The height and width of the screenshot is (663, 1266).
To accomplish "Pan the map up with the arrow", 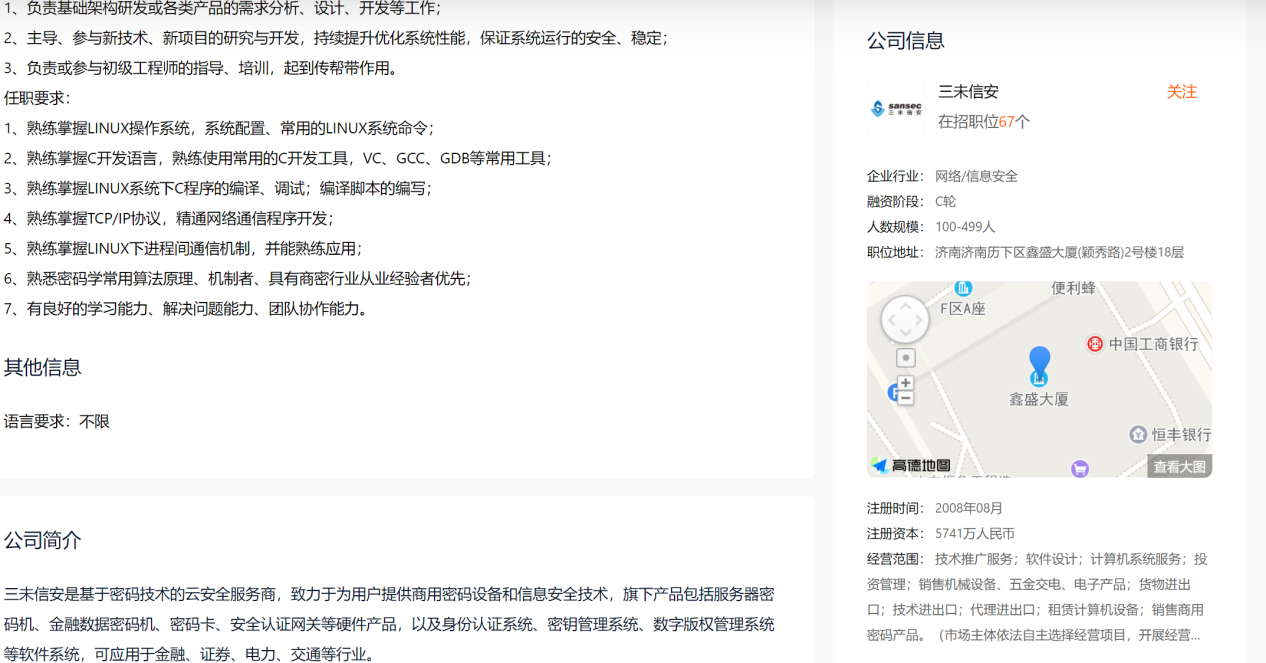I will pyautogui.click(x=905, y=307).
